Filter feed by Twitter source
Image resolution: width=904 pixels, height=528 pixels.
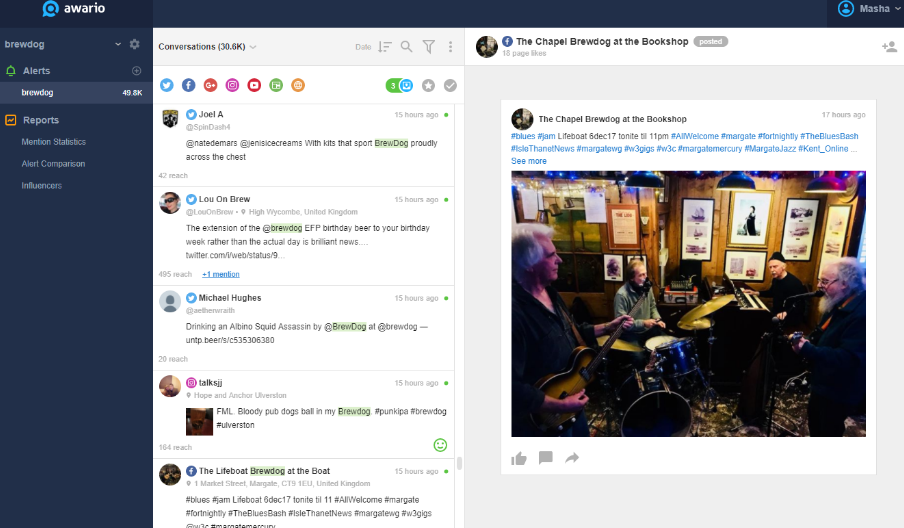167,85
